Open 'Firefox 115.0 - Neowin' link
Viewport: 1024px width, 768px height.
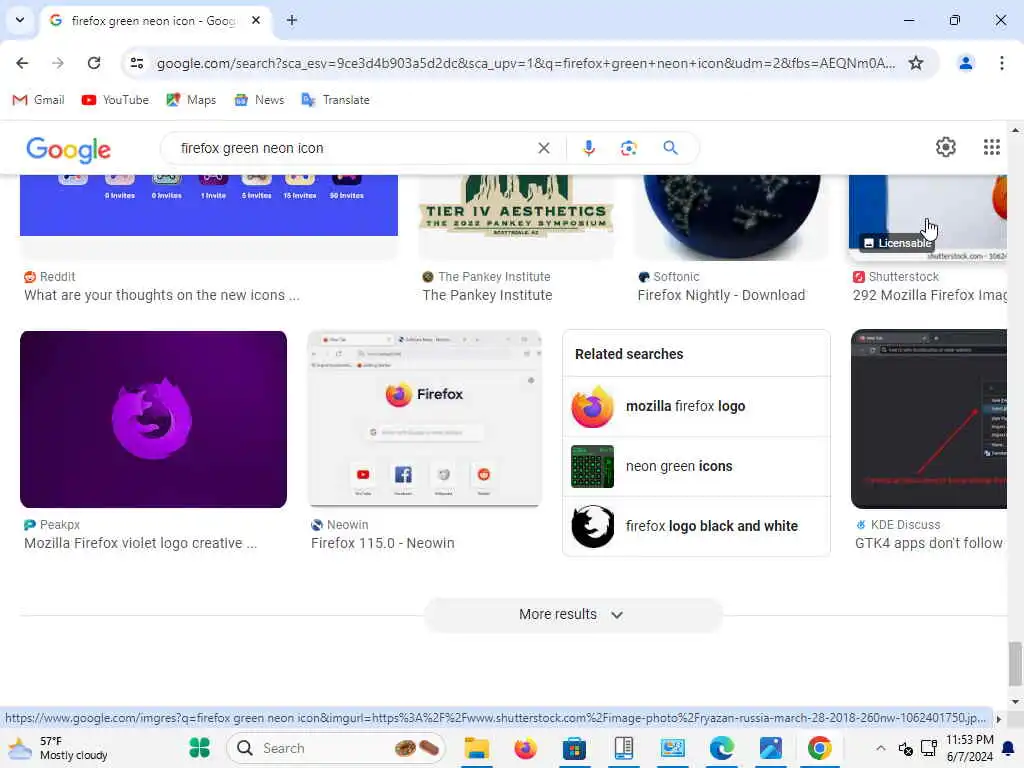click(383, 543)
